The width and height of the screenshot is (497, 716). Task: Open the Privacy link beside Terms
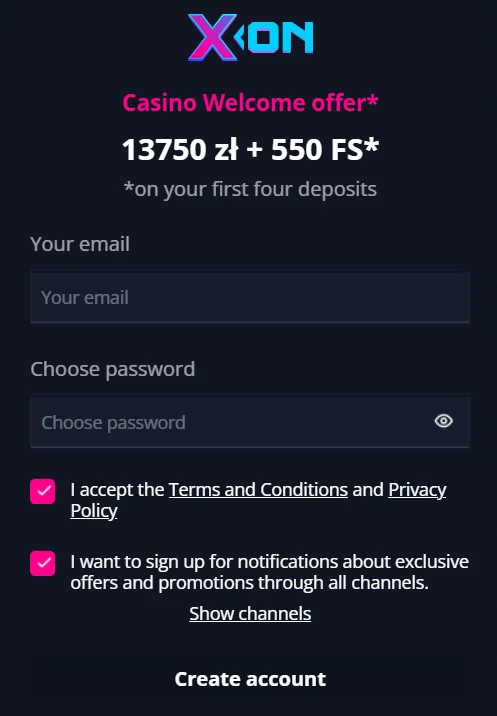click(x=417, y=490)
